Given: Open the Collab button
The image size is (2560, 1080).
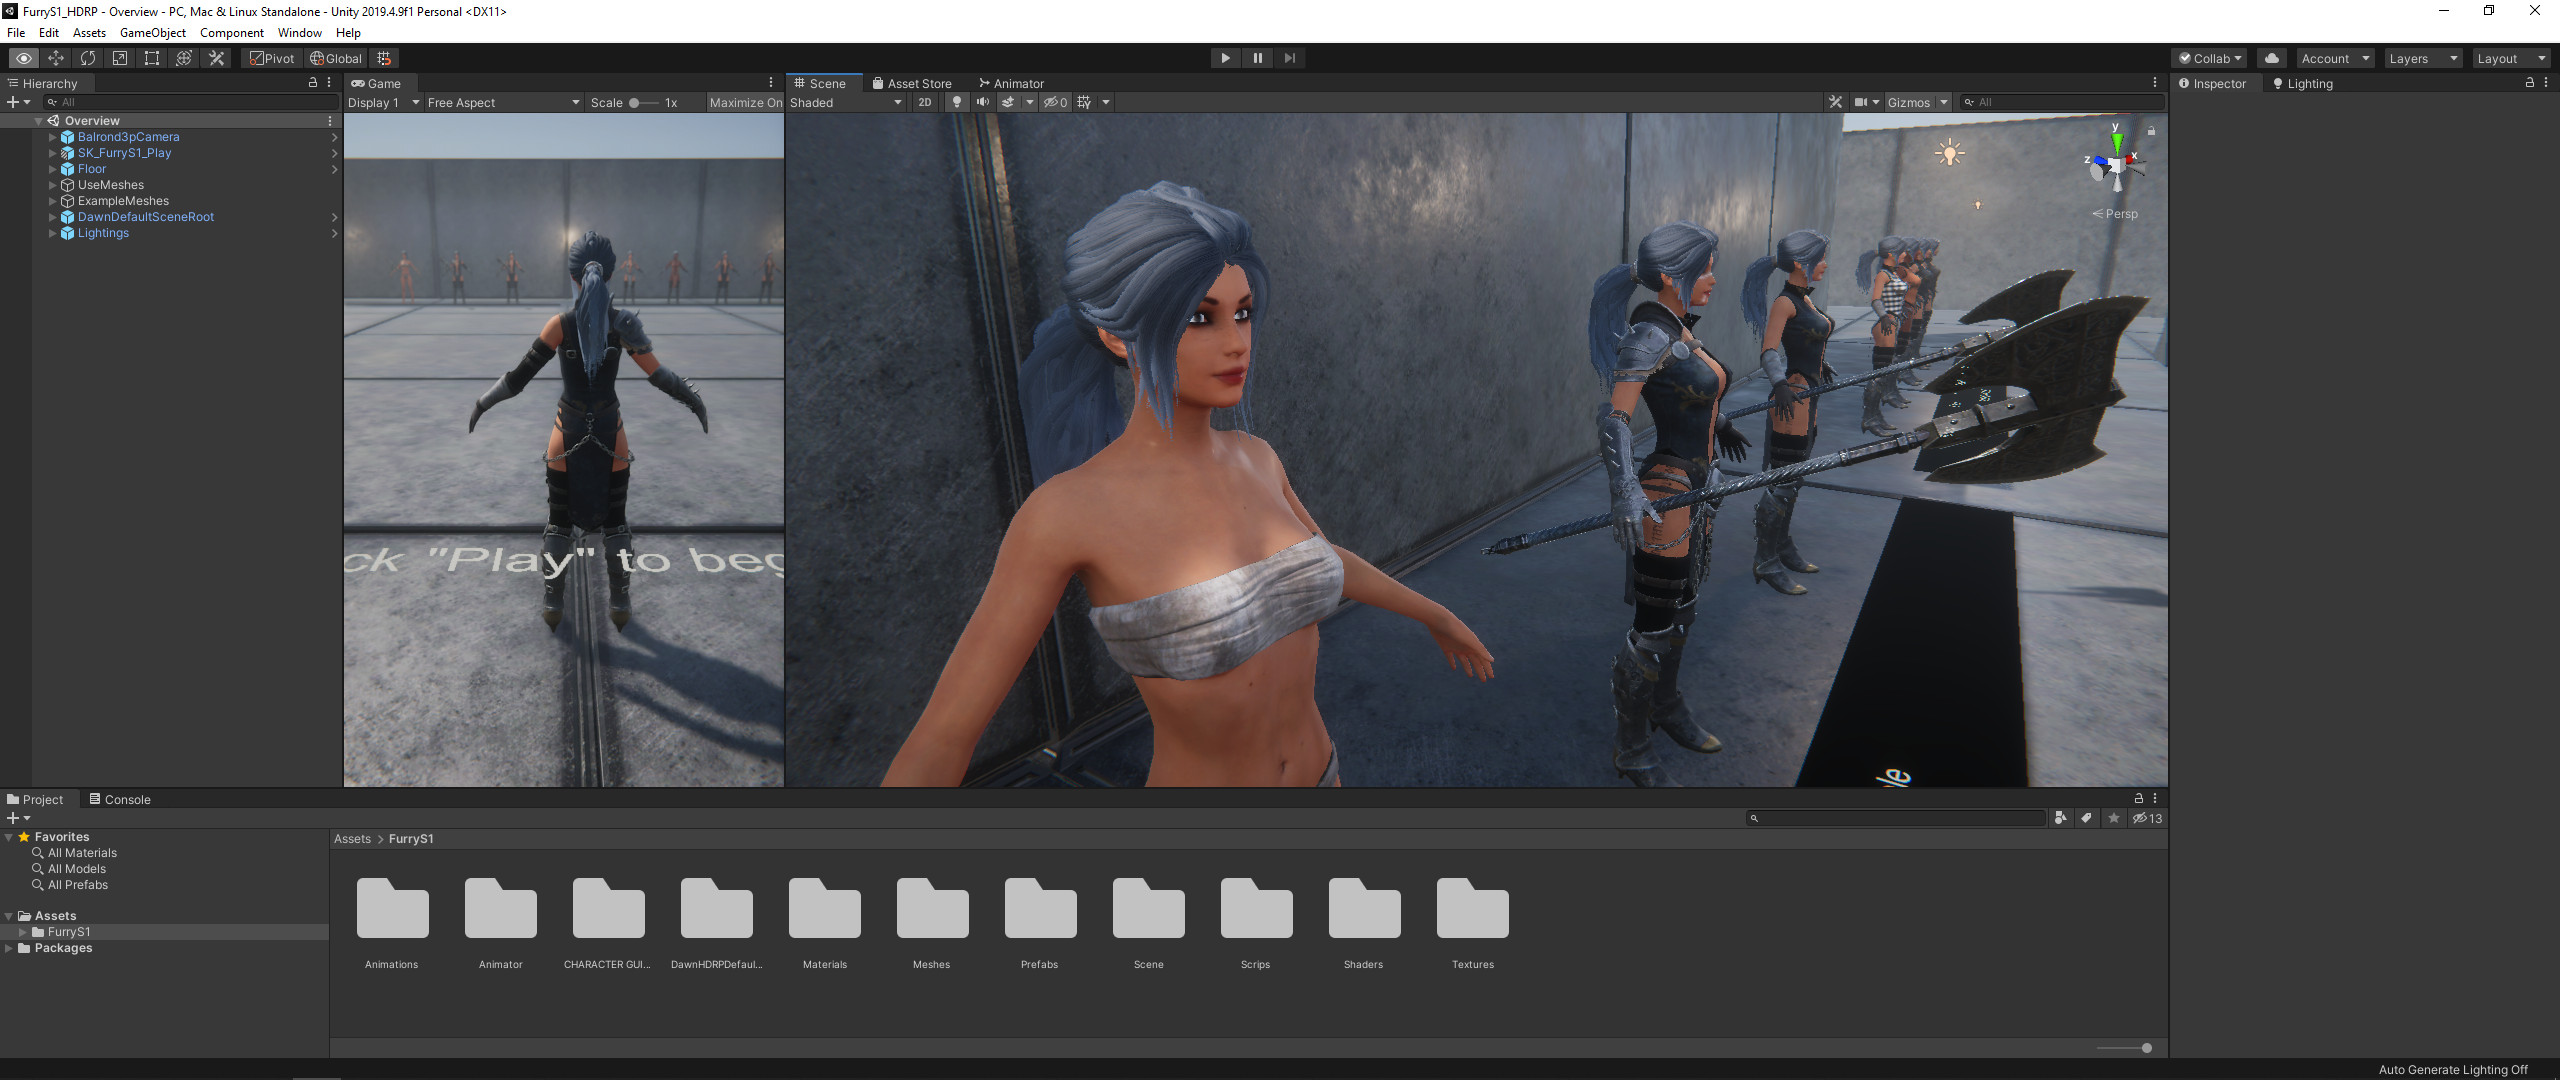Looking at the screenshot, I should click(2210, 58).
